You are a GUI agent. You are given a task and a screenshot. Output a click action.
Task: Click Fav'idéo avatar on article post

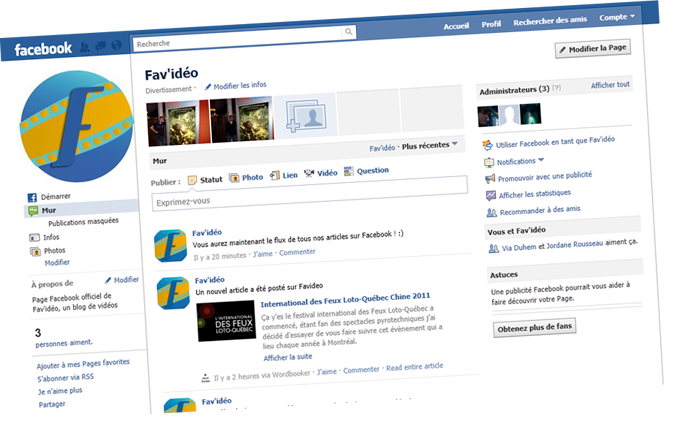pos(173,294)
